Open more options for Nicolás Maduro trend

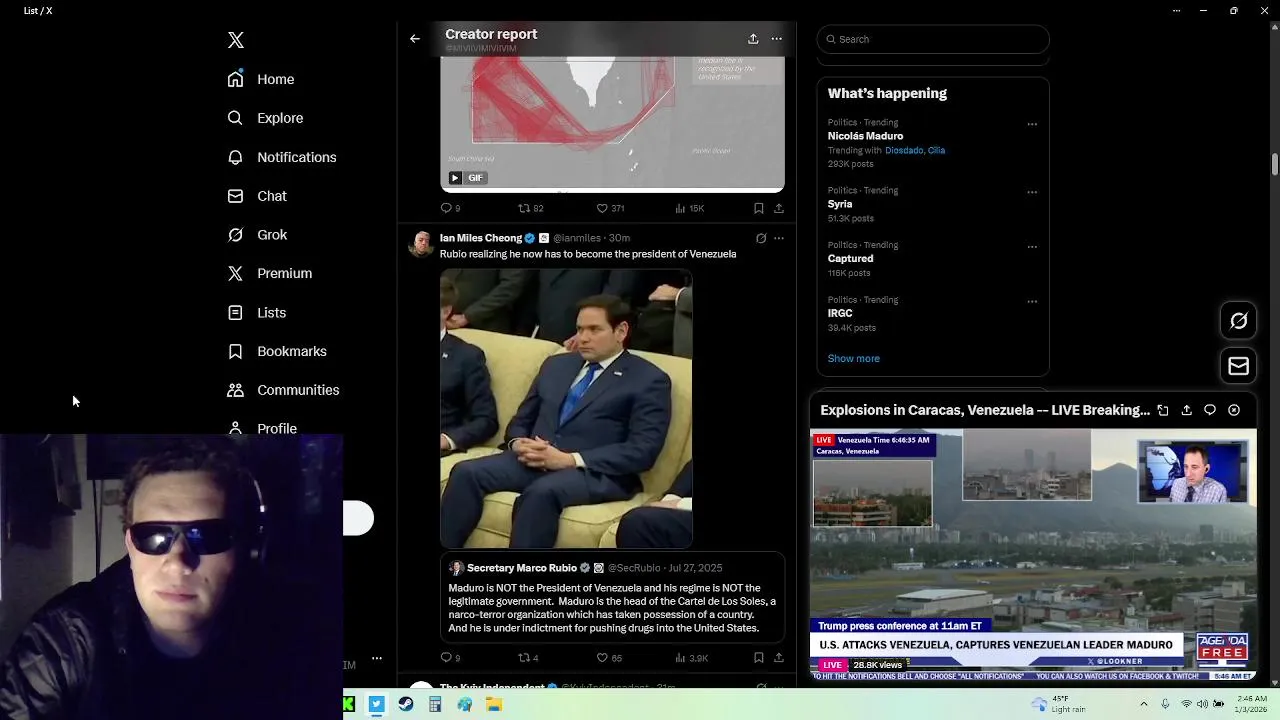1032,124
